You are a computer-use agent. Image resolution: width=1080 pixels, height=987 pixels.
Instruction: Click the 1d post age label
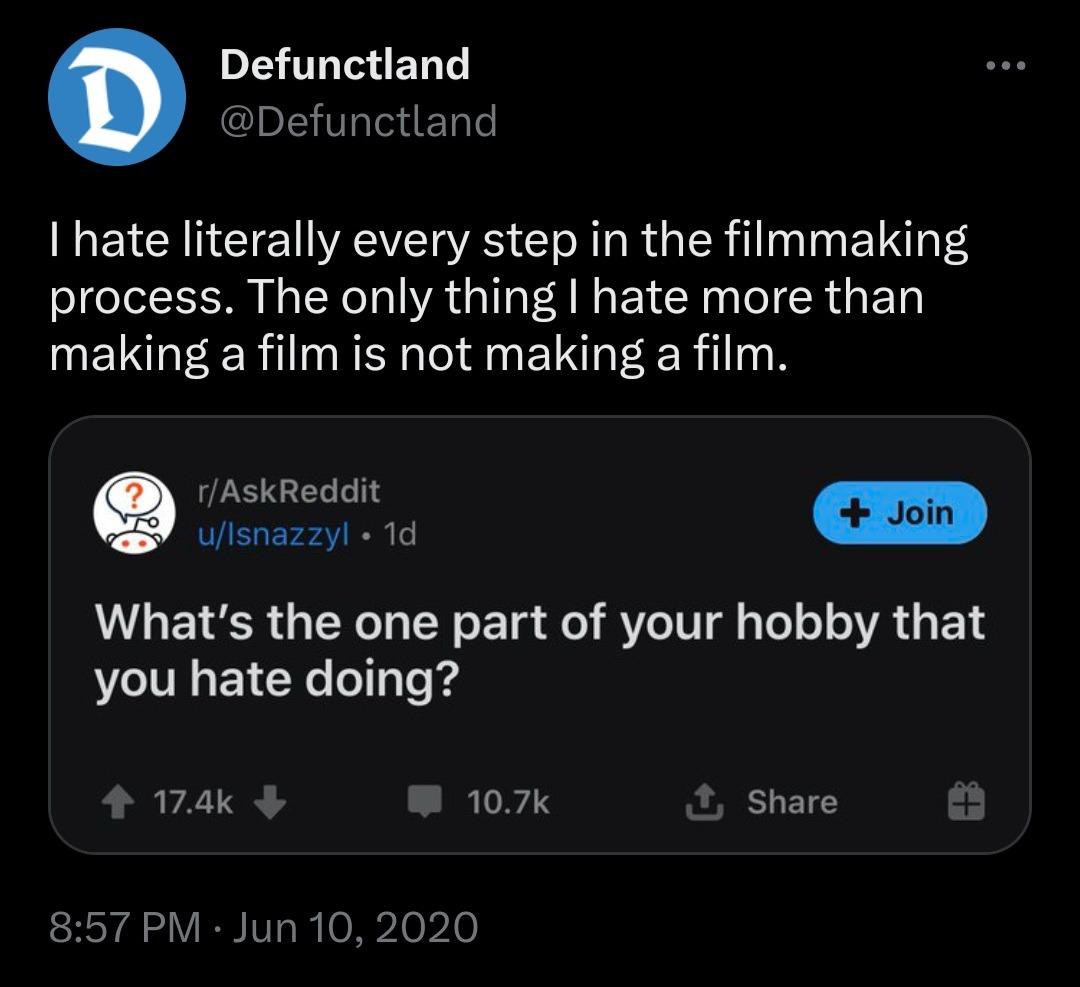(x=400, y=535)
